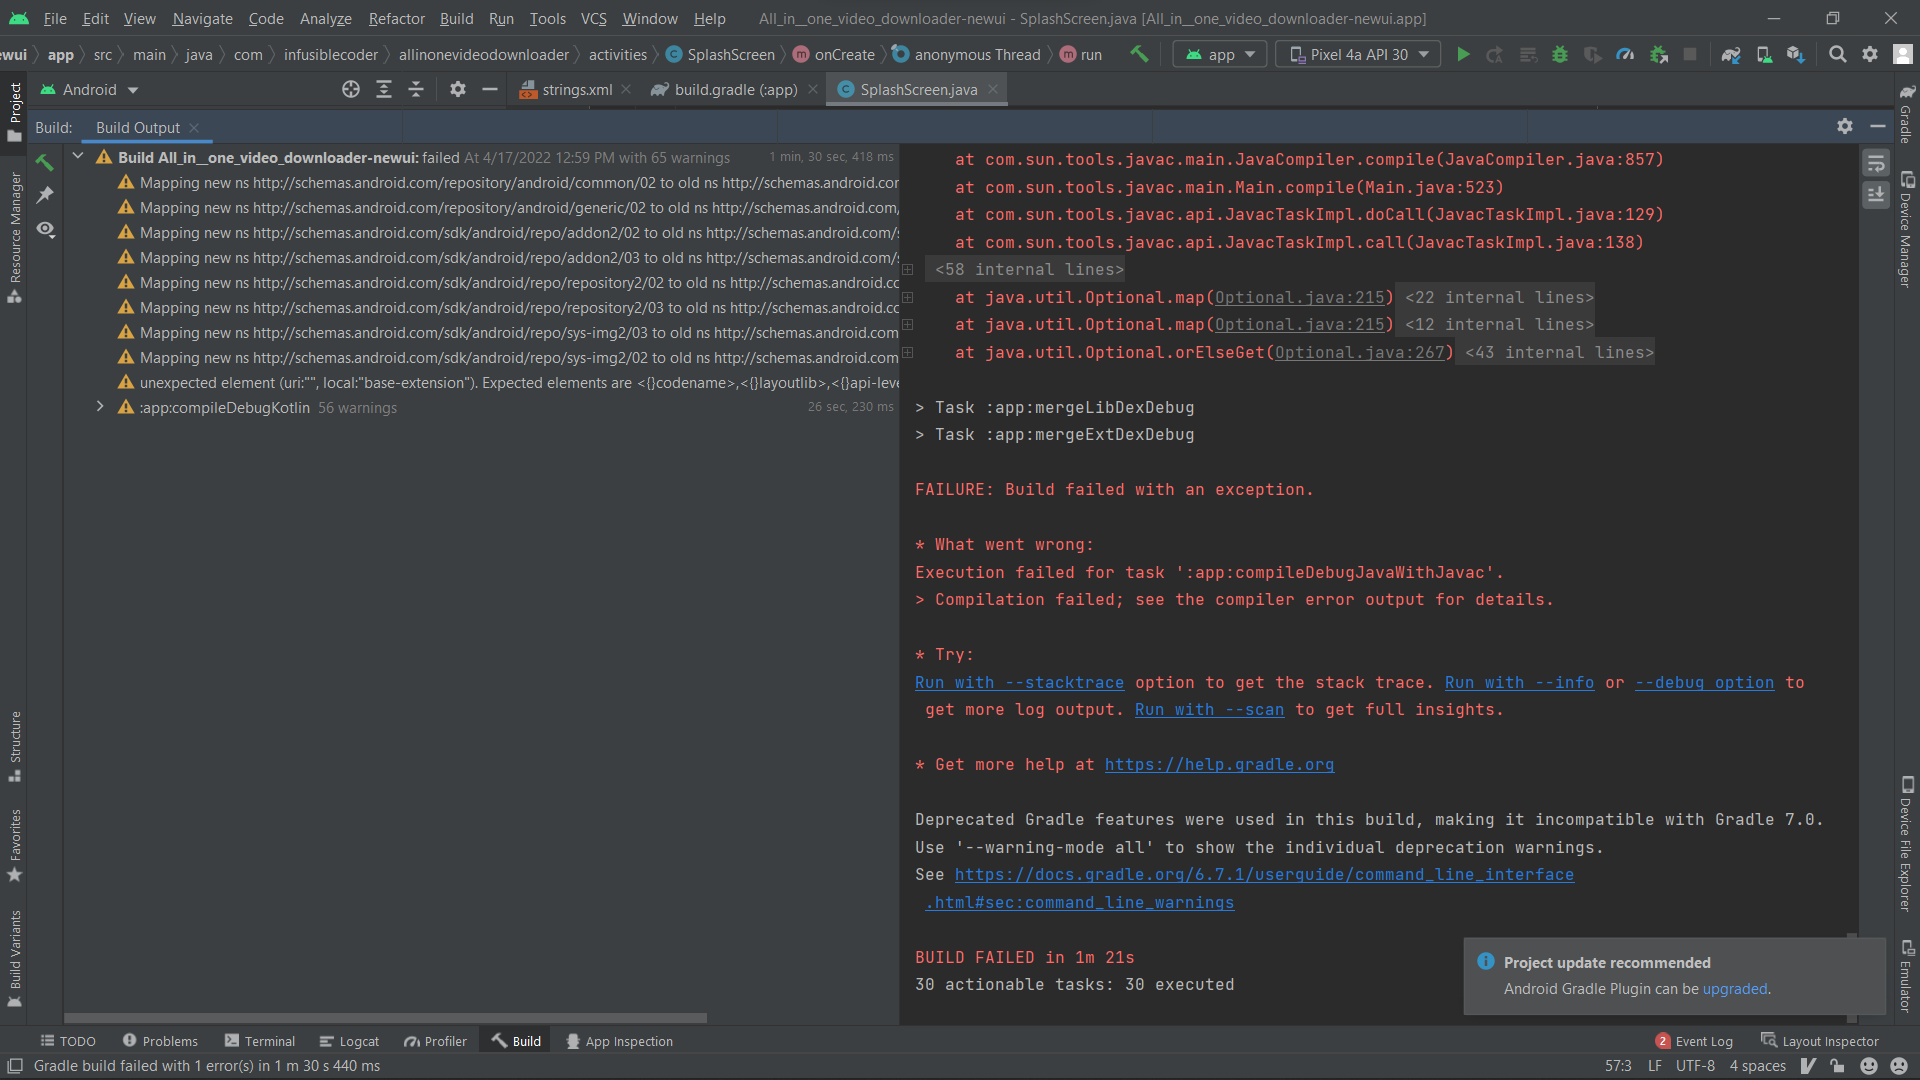Click the --debug option link
The height and width of the screenshot is (1080, 1920).
[1704, 682]
